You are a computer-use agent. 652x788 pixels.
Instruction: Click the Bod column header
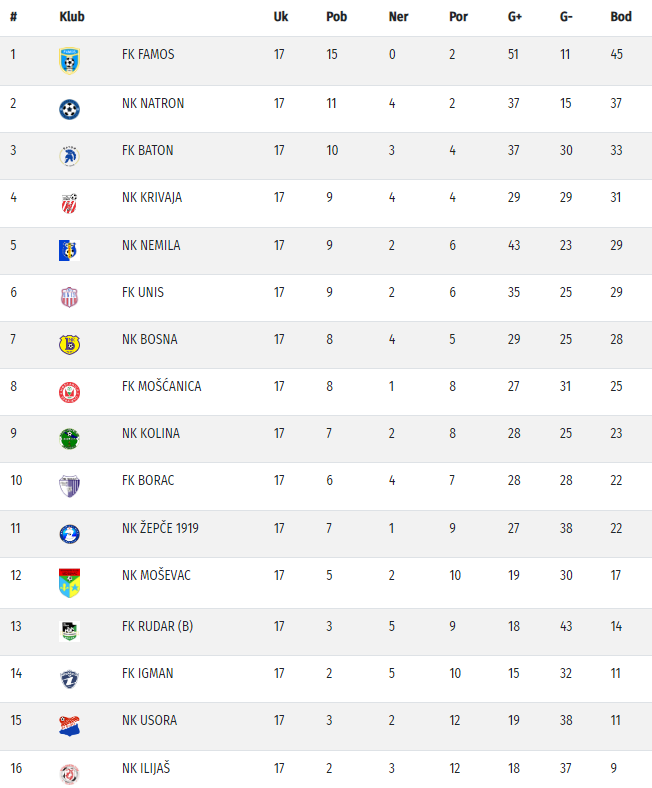click(x=621, y=17)
